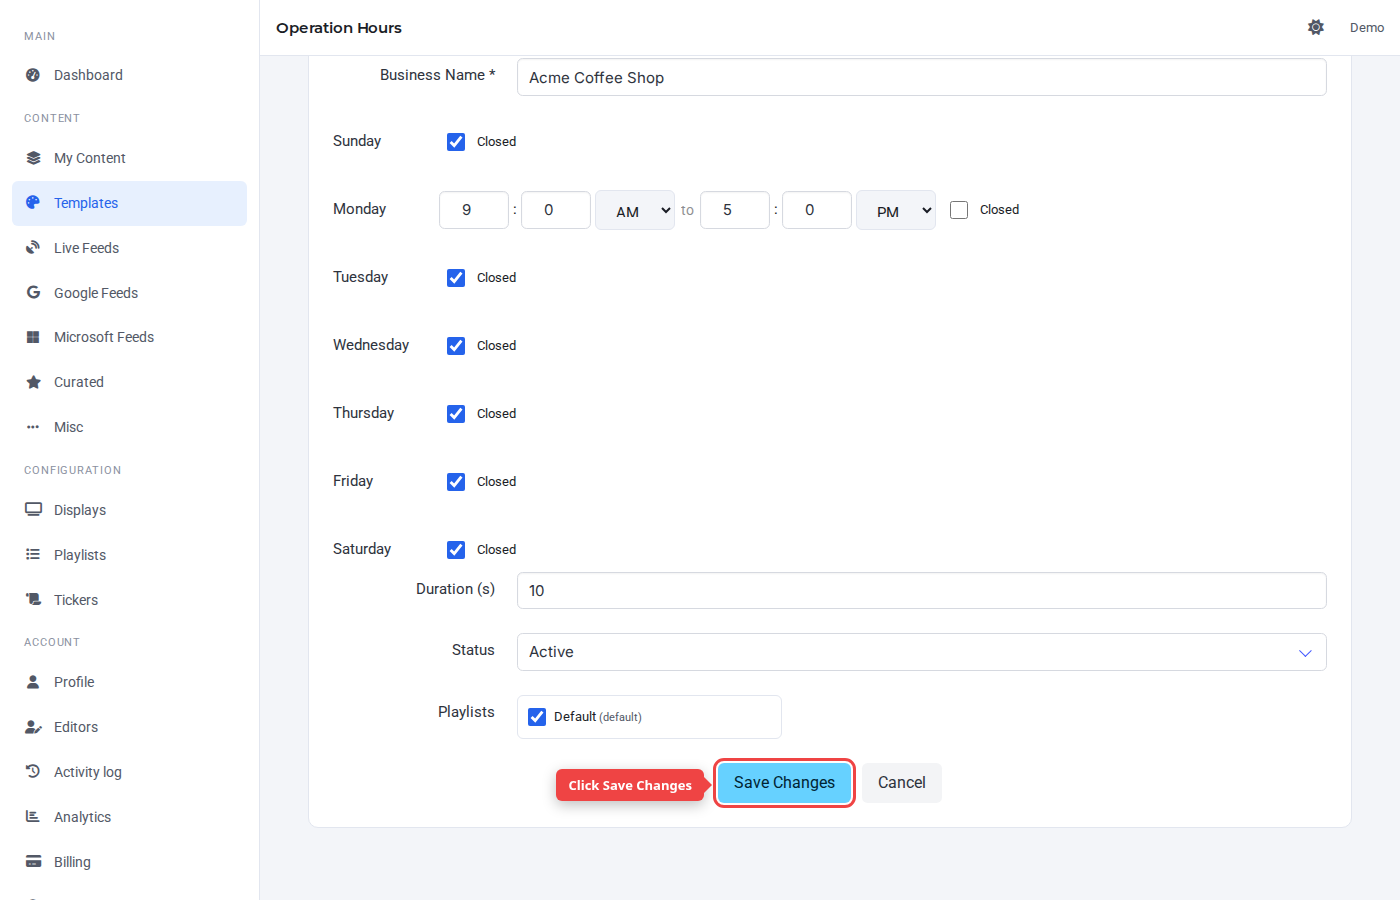The height and width of the screenshot is (900, 1400).
Task: Open Microsoft Feeds section
Action: pyautogui.click(x=129, y=337)
